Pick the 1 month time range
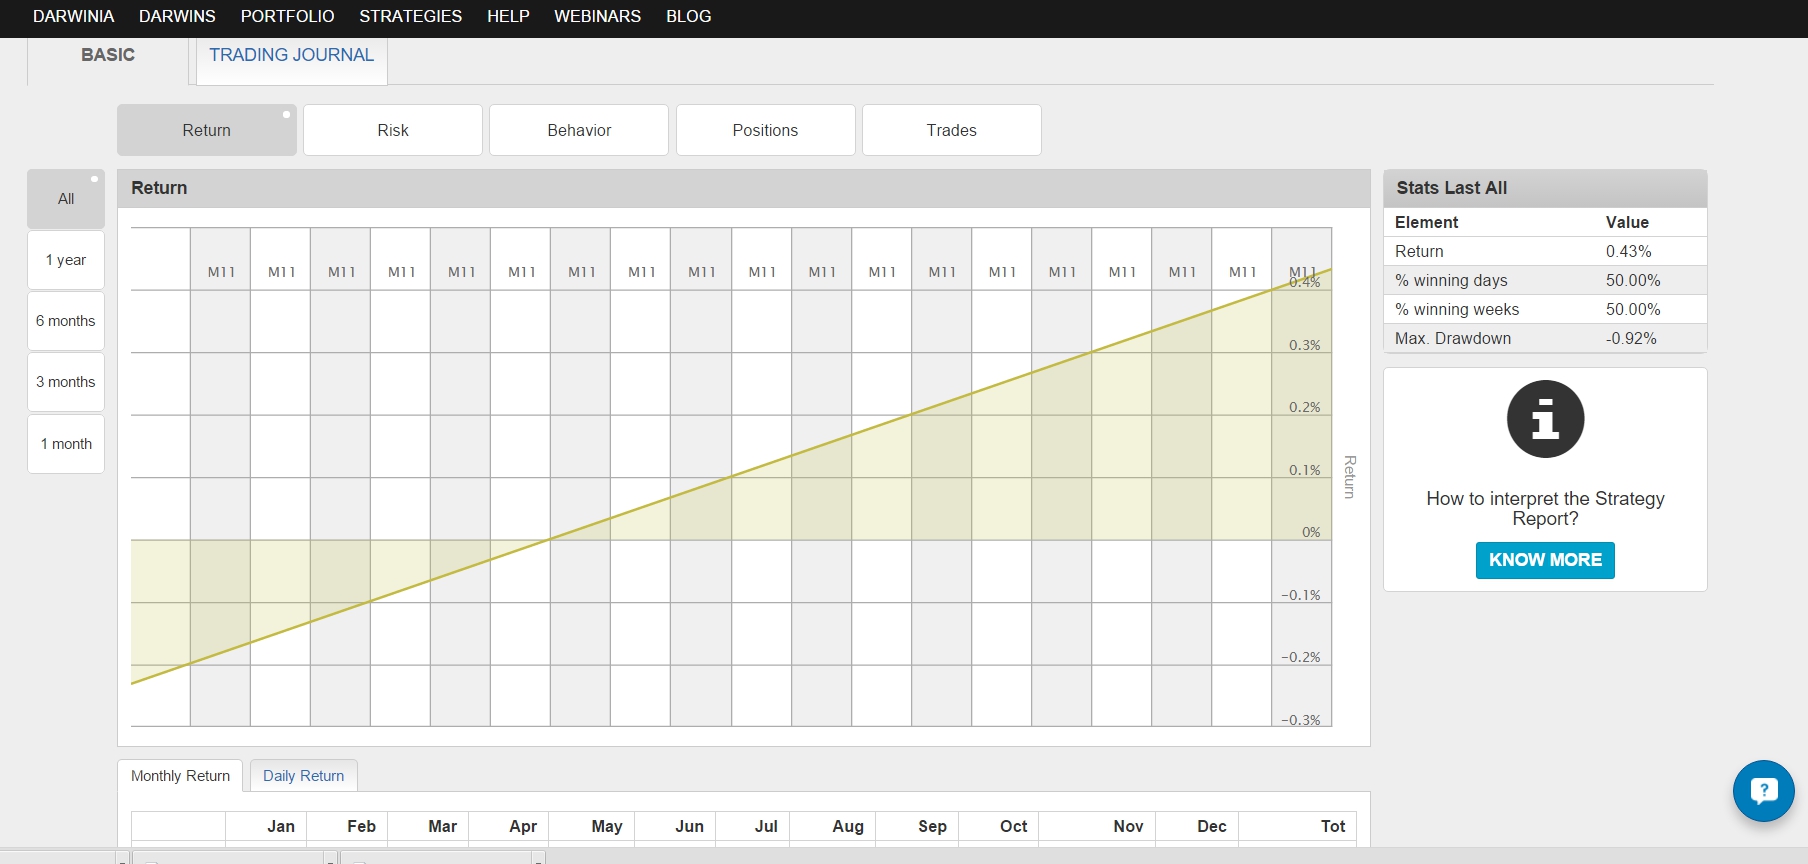The width and height of the screenshot is (1808, 864). click(66, 444)
